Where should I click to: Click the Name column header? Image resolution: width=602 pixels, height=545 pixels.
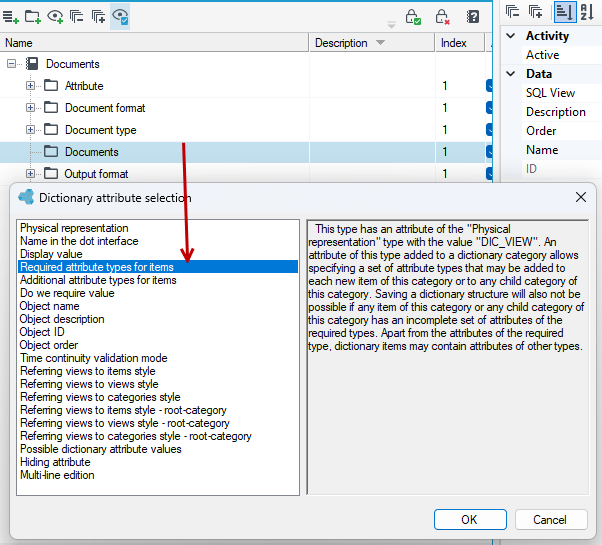pyautogui.click(x=154, y=43)
